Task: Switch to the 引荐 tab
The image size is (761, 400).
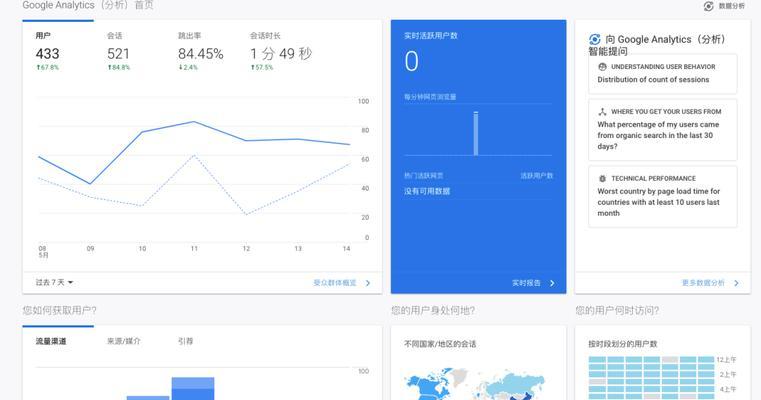Action: [185, 341]
